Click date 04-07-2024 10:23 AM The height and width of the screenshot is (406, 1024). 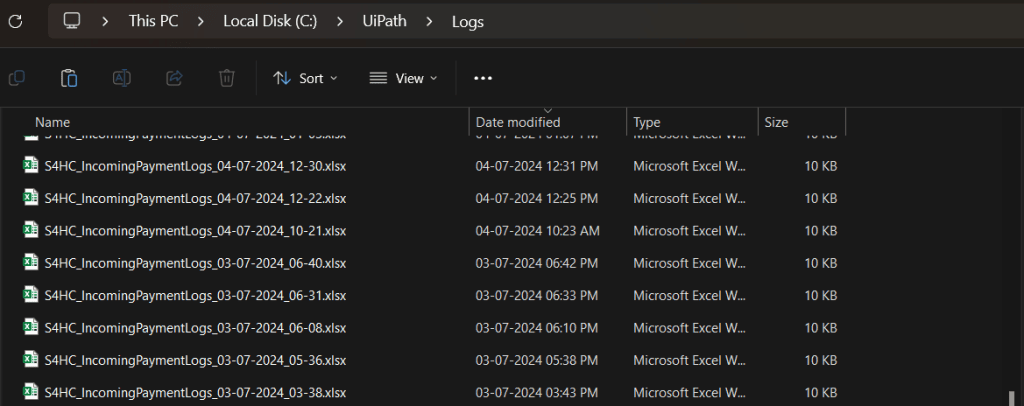point(537,230)
